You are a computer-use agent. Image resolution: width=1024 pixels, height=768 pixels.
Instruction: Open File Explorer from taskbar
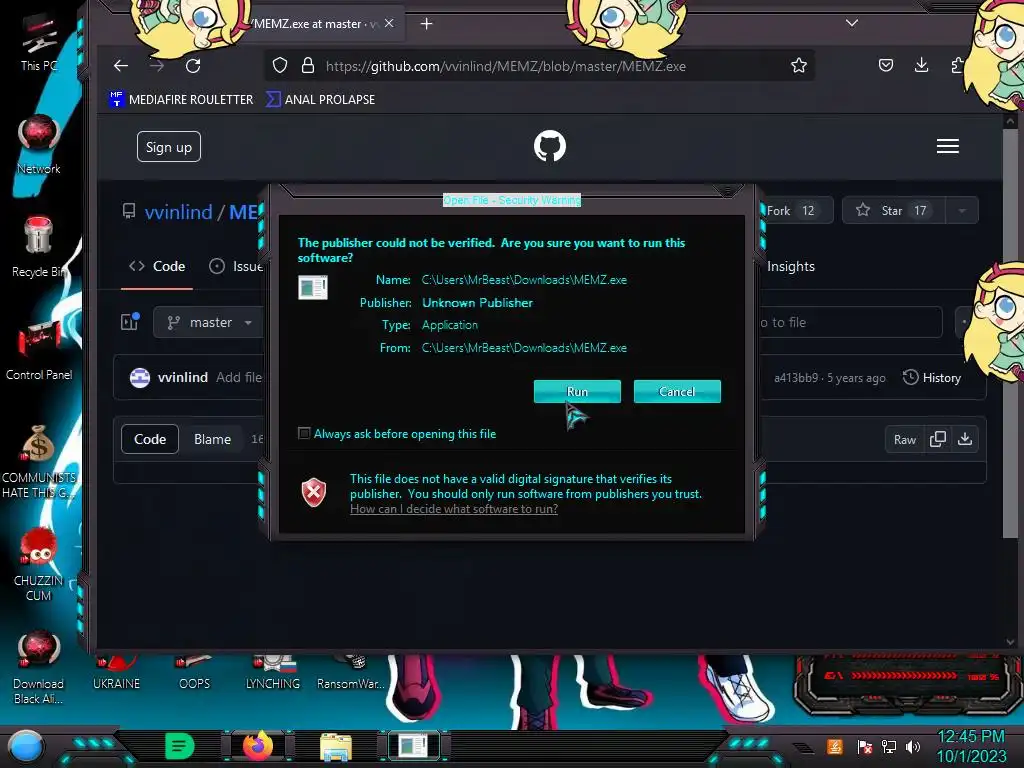[x=336, y=747]
